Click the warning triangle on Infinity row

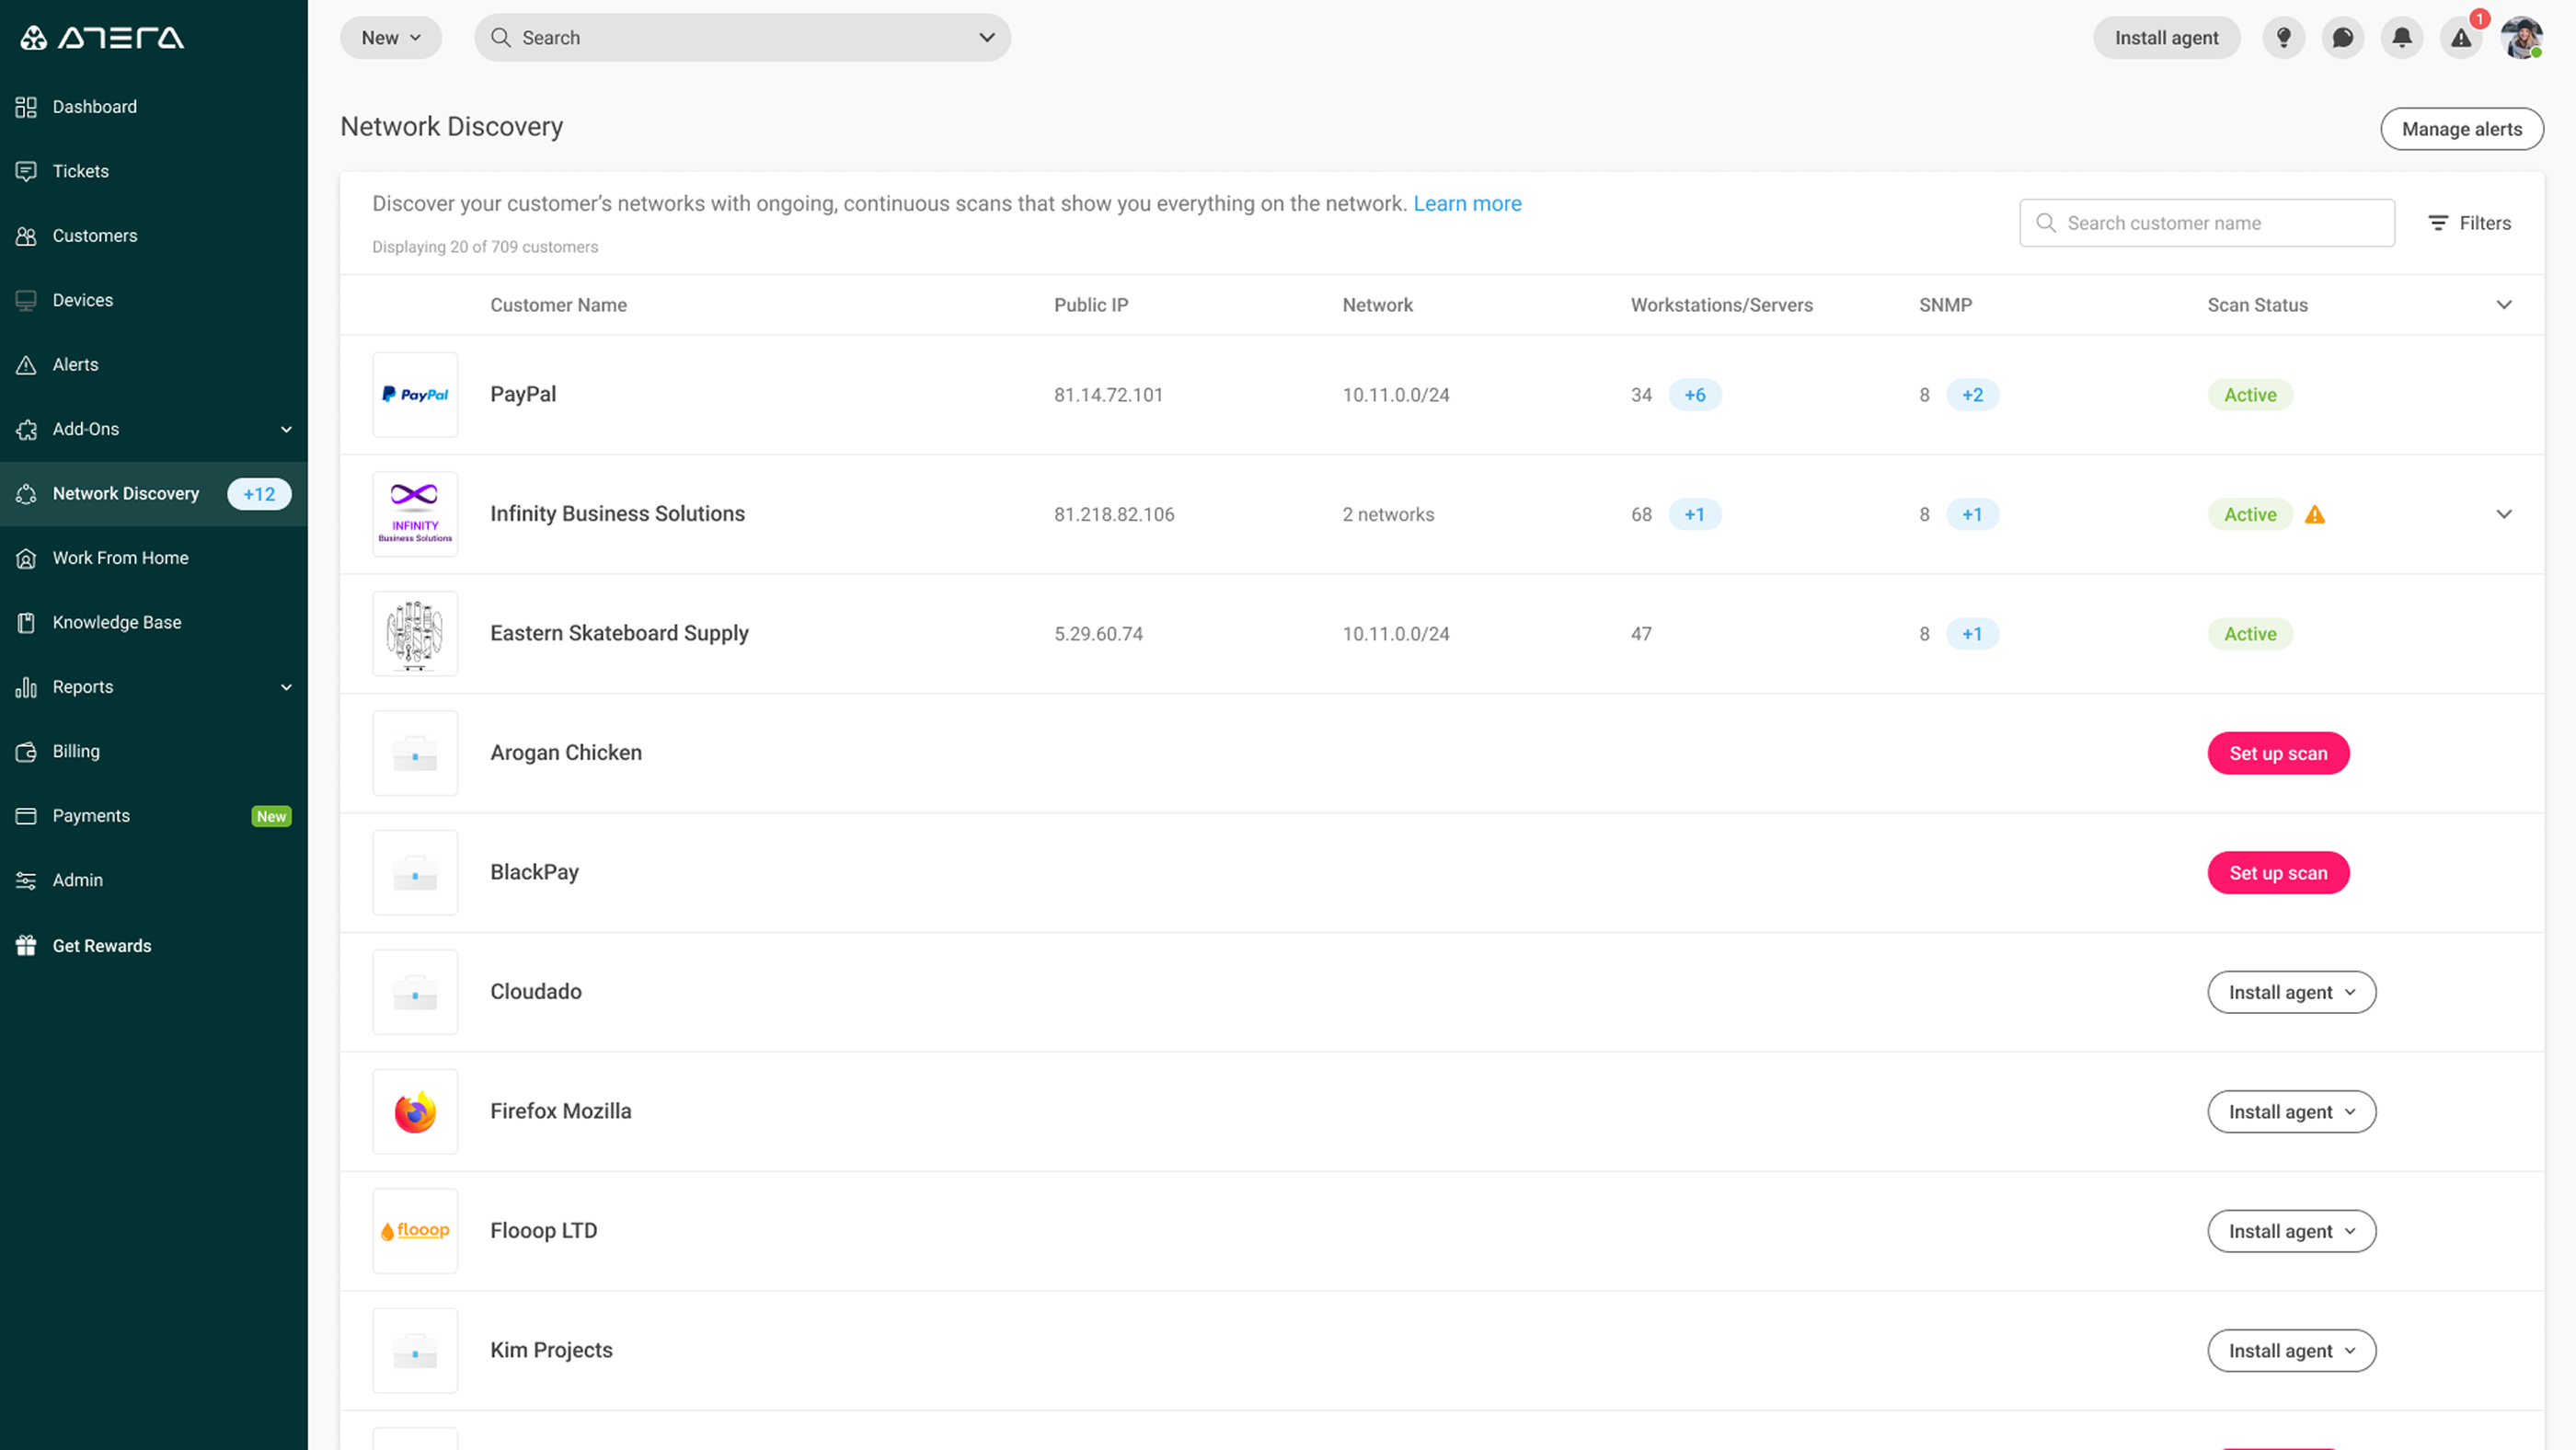[2315, 515]
